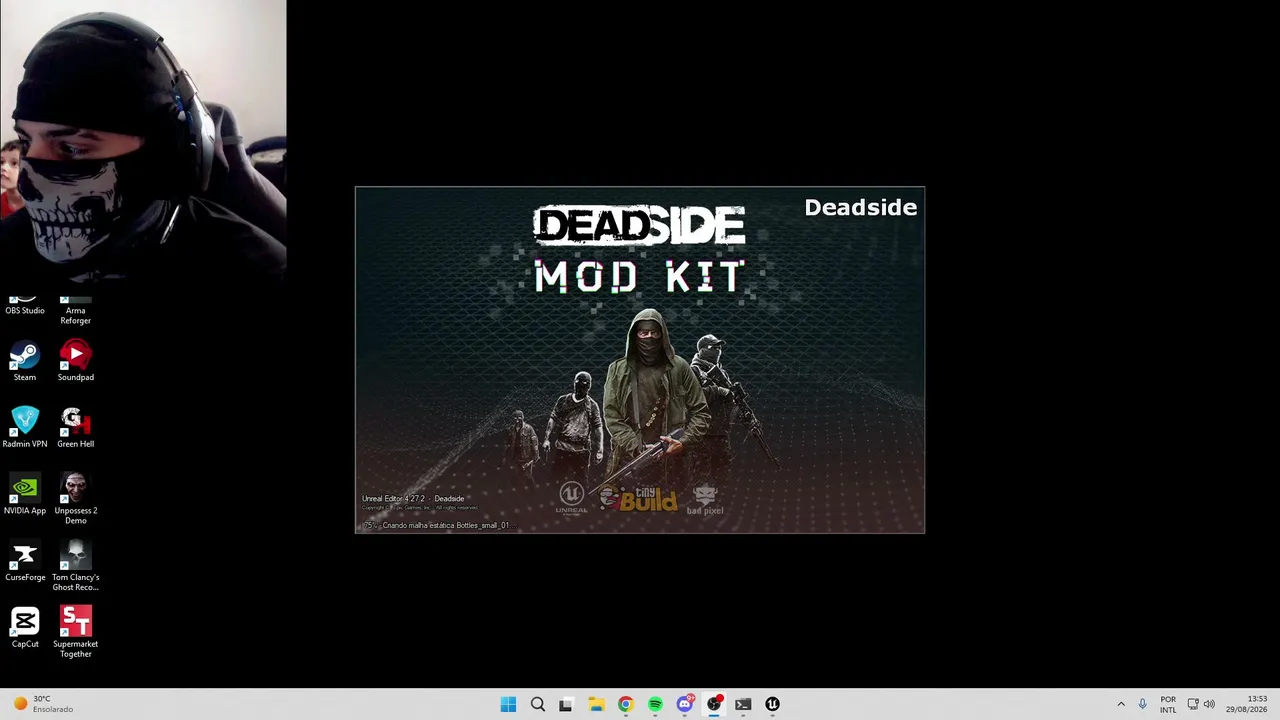This screenshot has height=720, width=1280.
Task: Switch to Unreal Editor on the taskbar
Action: [x=772, y=704]
